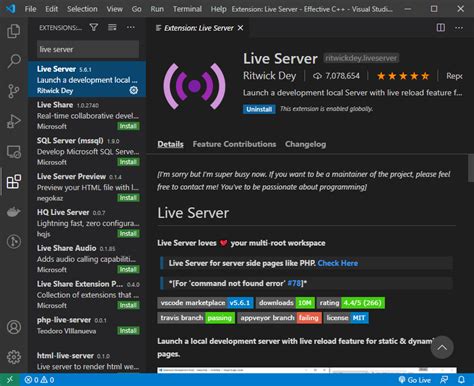The image size is (474, 386).
Task: Open the Git history circular icon view
Action: [x=14, y=241]
